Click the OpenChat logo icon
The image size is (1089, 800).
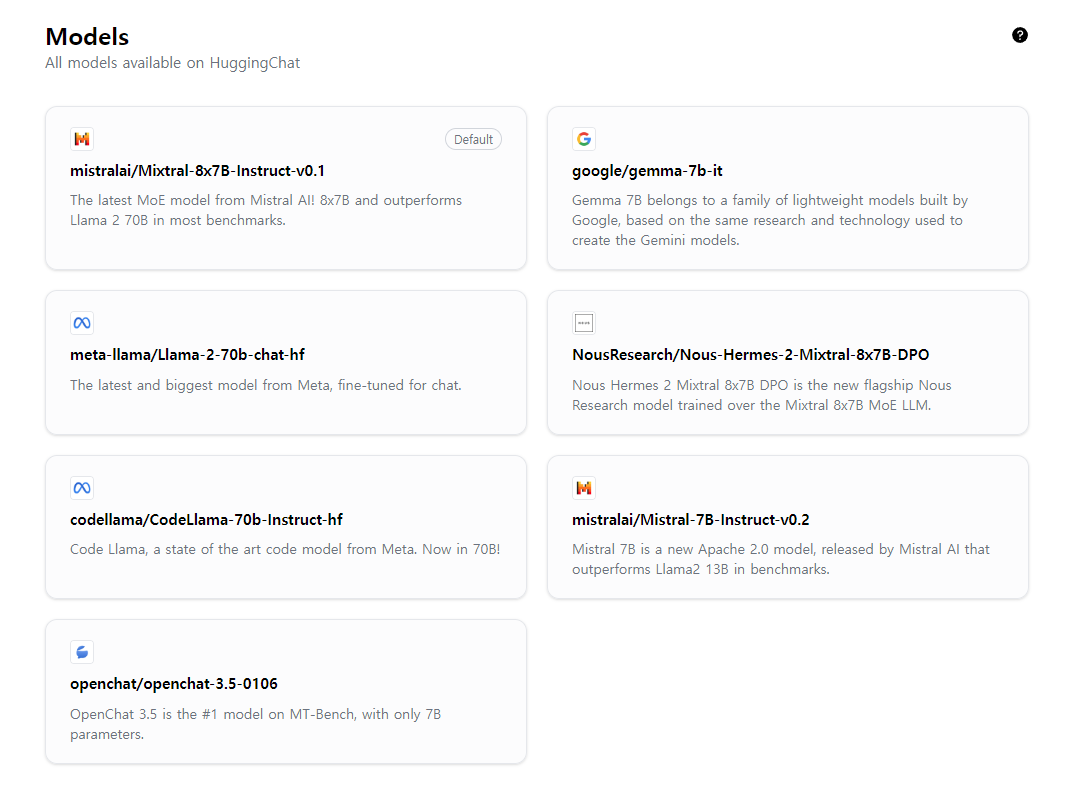[x=82, y=652]
